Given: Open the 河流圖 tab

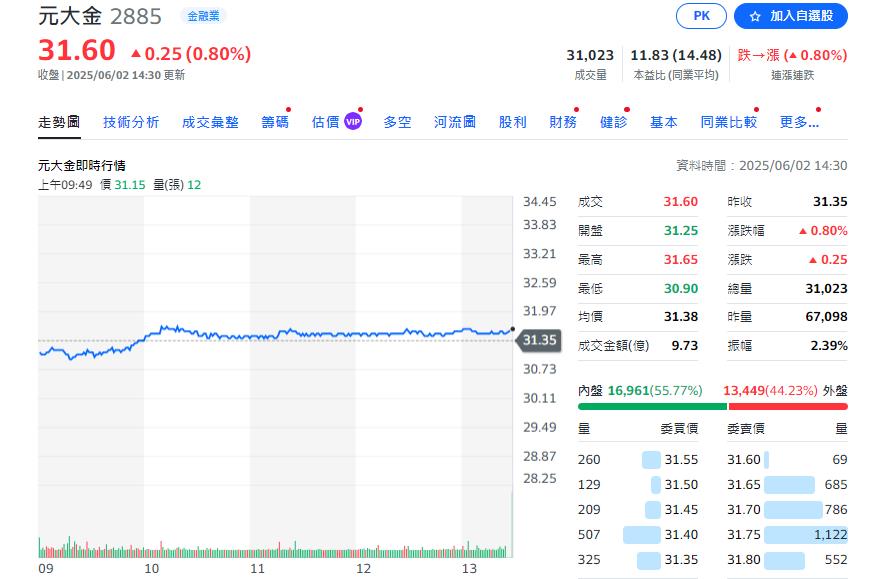Looking at the screenshot, I should tap(454, 122).
